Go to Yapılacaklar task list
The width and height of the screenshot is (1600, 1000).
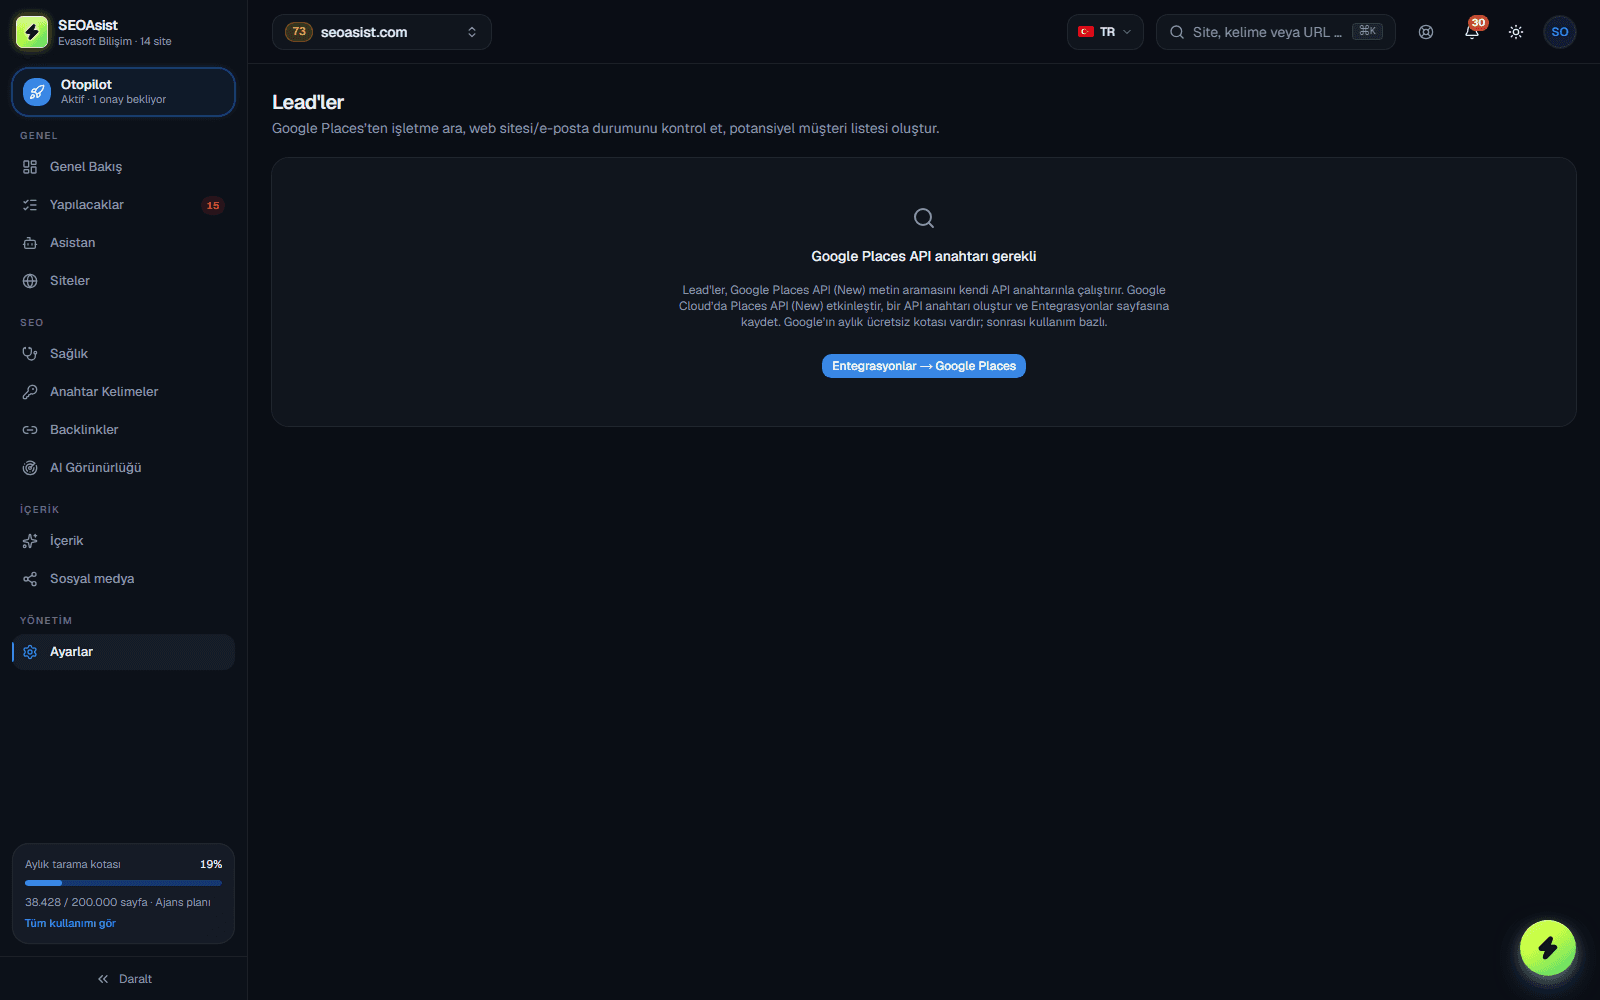123,205
